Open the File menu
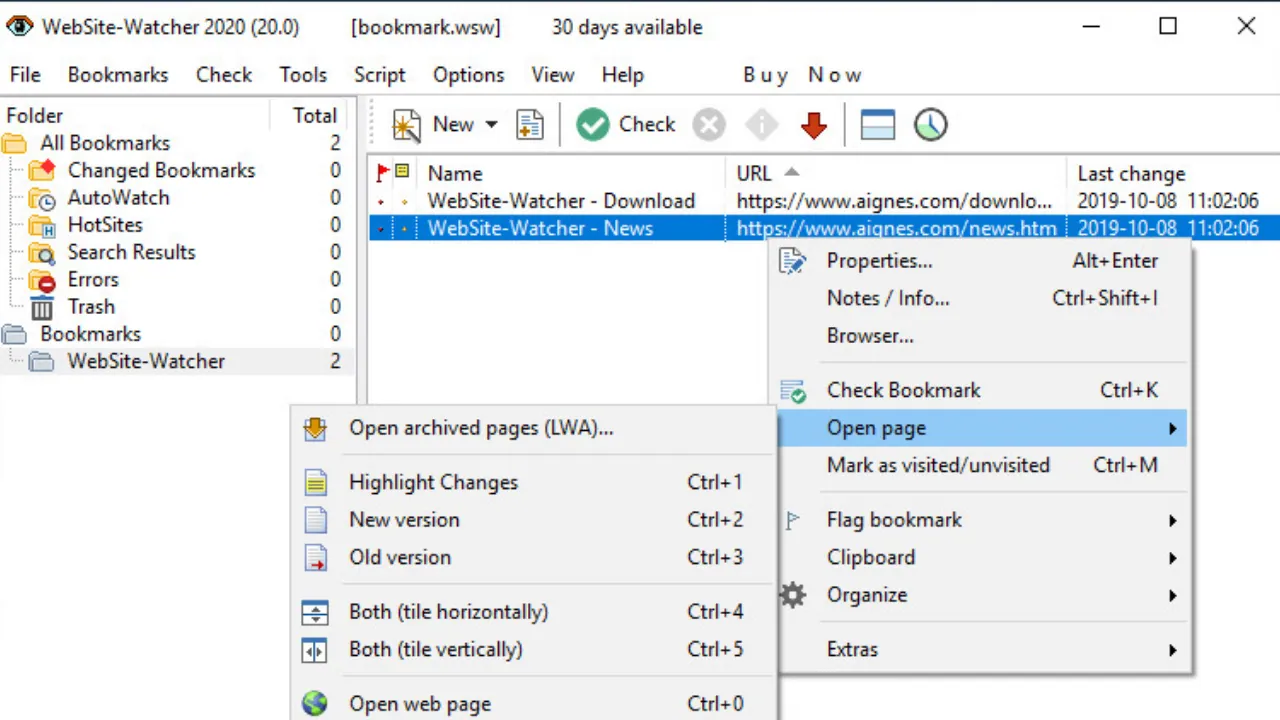Image resolution: width=1280 pixels, height=720 pixels. click(25, 75)
